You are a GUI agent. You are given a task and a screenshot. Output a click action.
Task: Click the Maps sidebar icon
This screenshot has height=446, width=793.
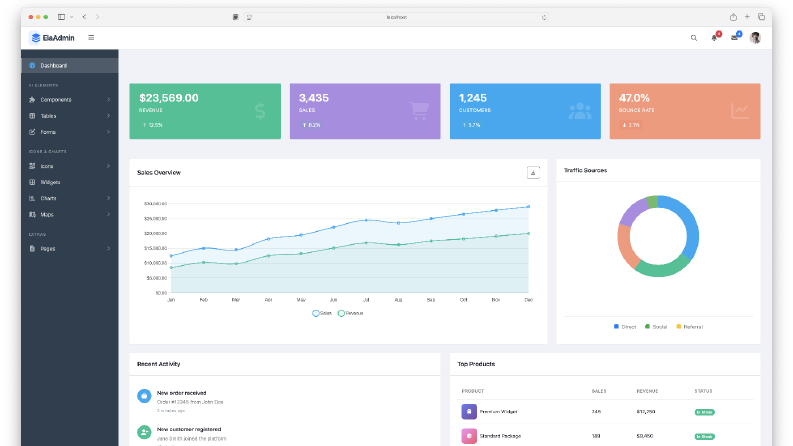pos(32,214)
